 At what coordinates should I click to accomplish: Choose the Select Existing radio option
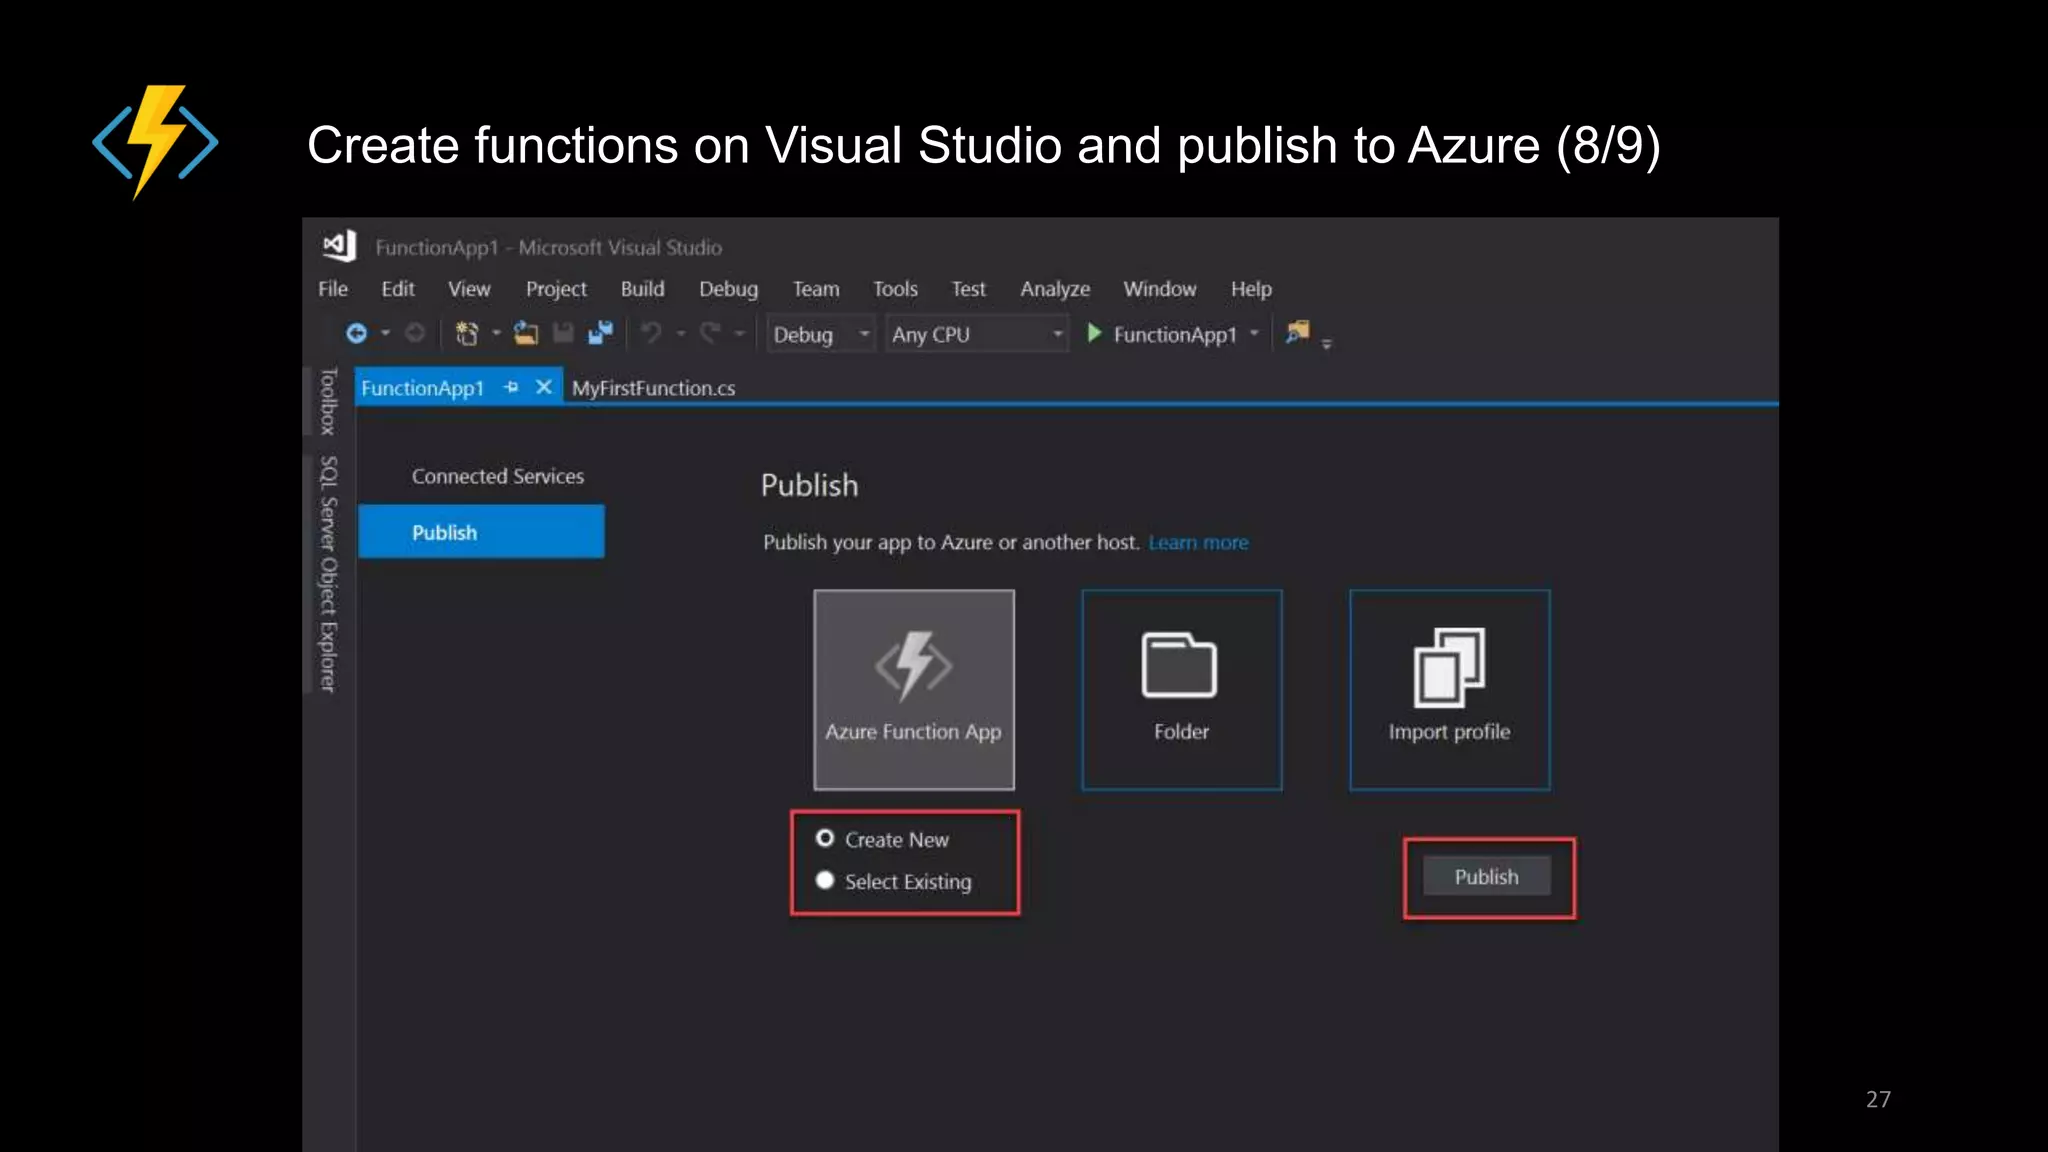click(825, 880)
